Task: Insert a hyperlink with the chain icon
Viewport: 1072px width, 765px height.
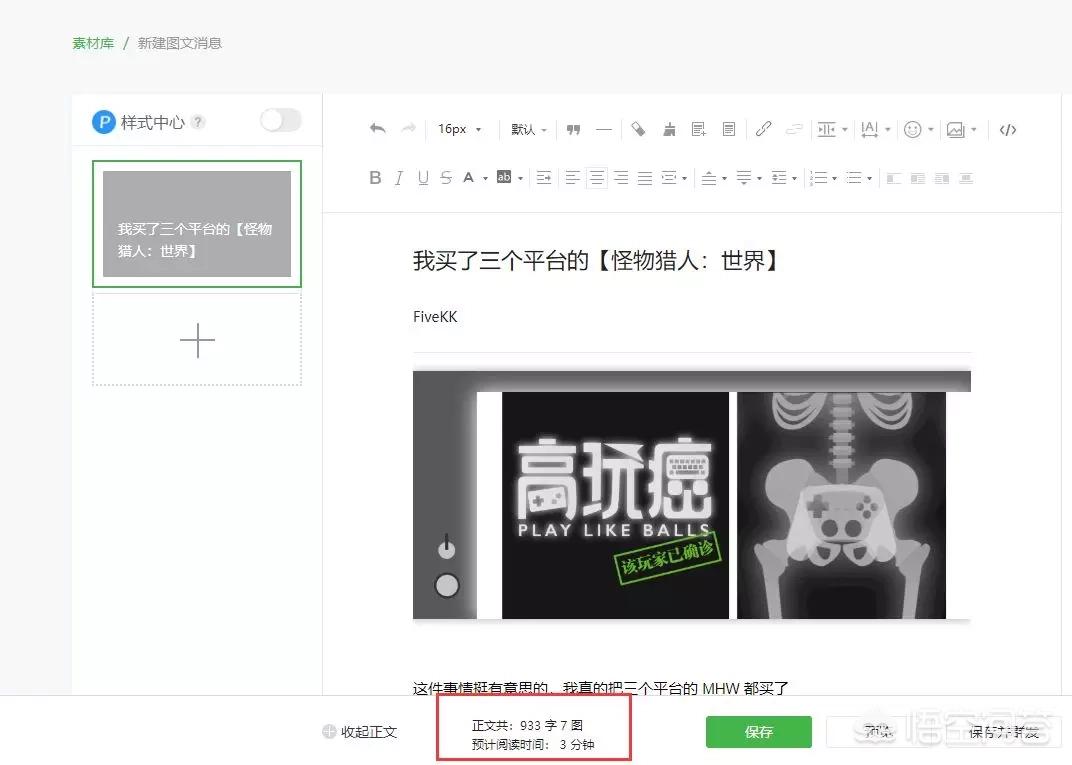Action: click(x=764, y=129)
